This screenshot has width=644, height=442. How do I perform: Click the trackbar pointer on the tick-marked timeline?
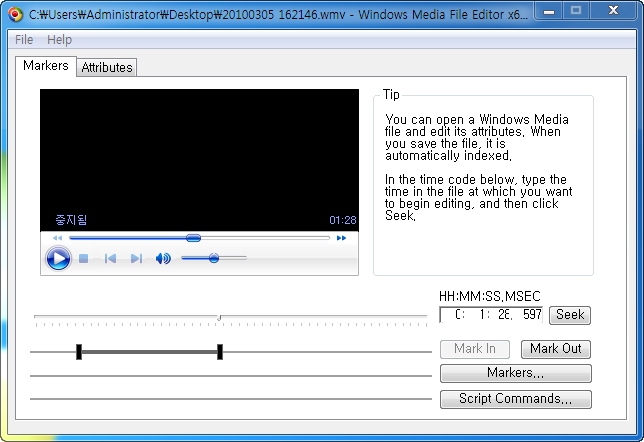tap(219, 317)
